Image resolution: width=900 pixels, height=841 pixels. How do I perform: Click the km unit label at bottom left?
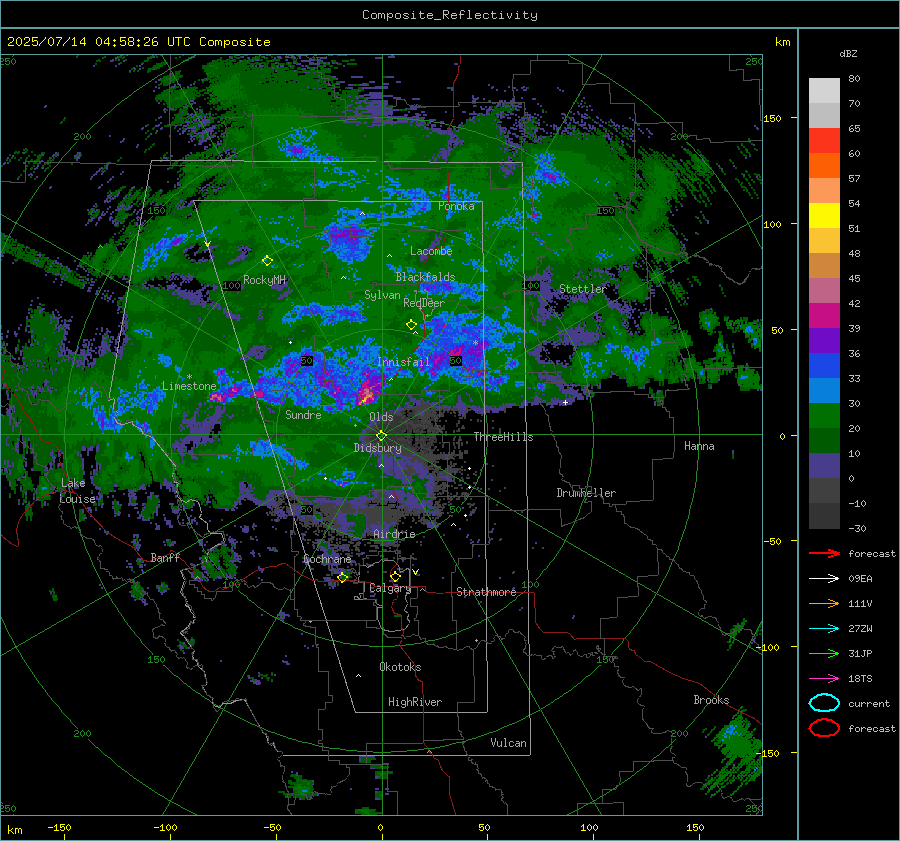14,830
